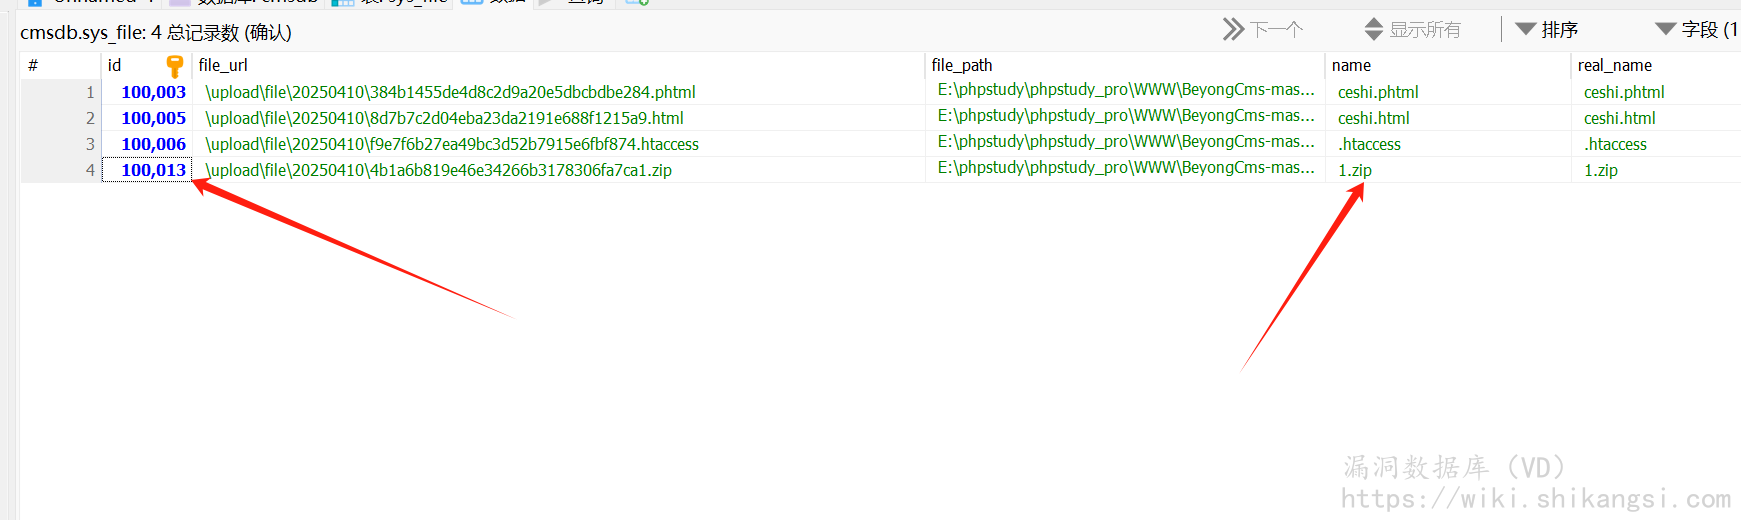This screenshot has width=1741, height=520.
Task: Click the primary key icon in id header
Action: 175,66
